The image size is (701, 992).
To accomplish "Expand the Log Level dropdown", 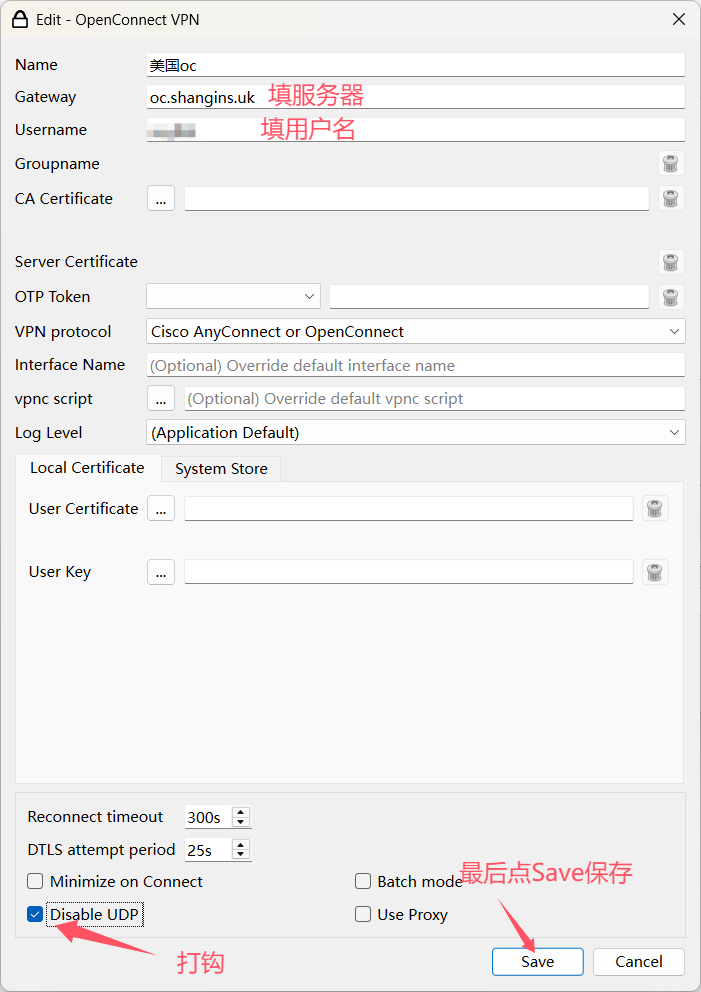I will (415, 432).
